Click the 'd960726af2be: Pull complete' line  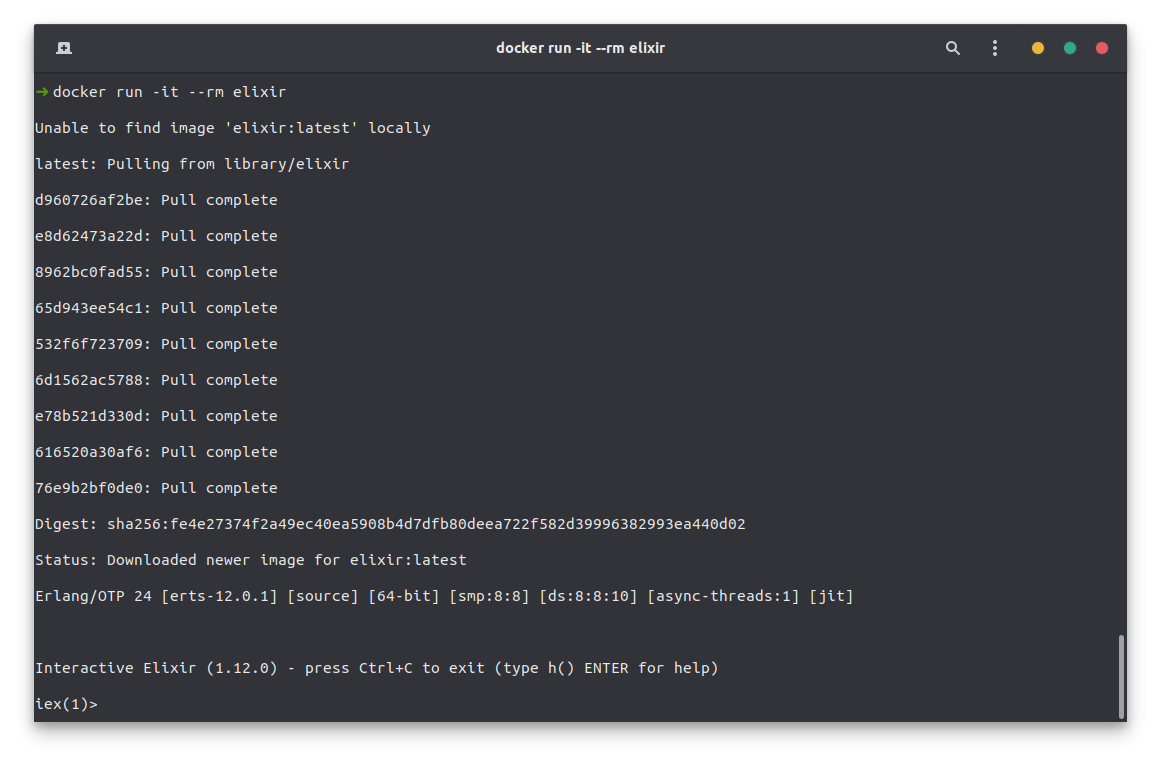point(156,200)
